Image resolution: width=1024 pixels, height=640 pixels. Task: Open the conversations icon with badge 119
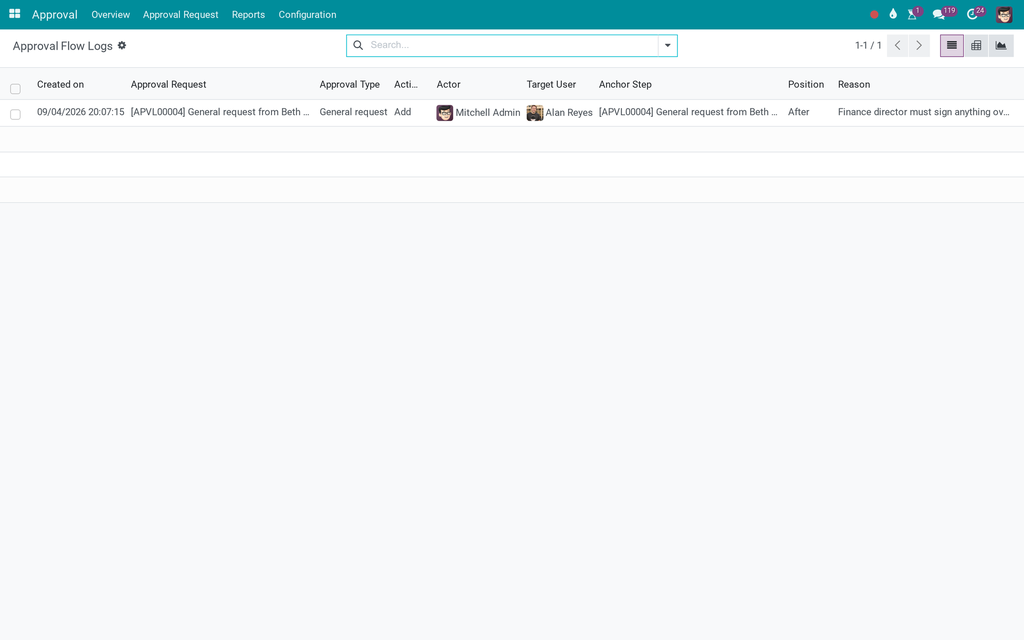pyautogui.click(x=943, y=14)
